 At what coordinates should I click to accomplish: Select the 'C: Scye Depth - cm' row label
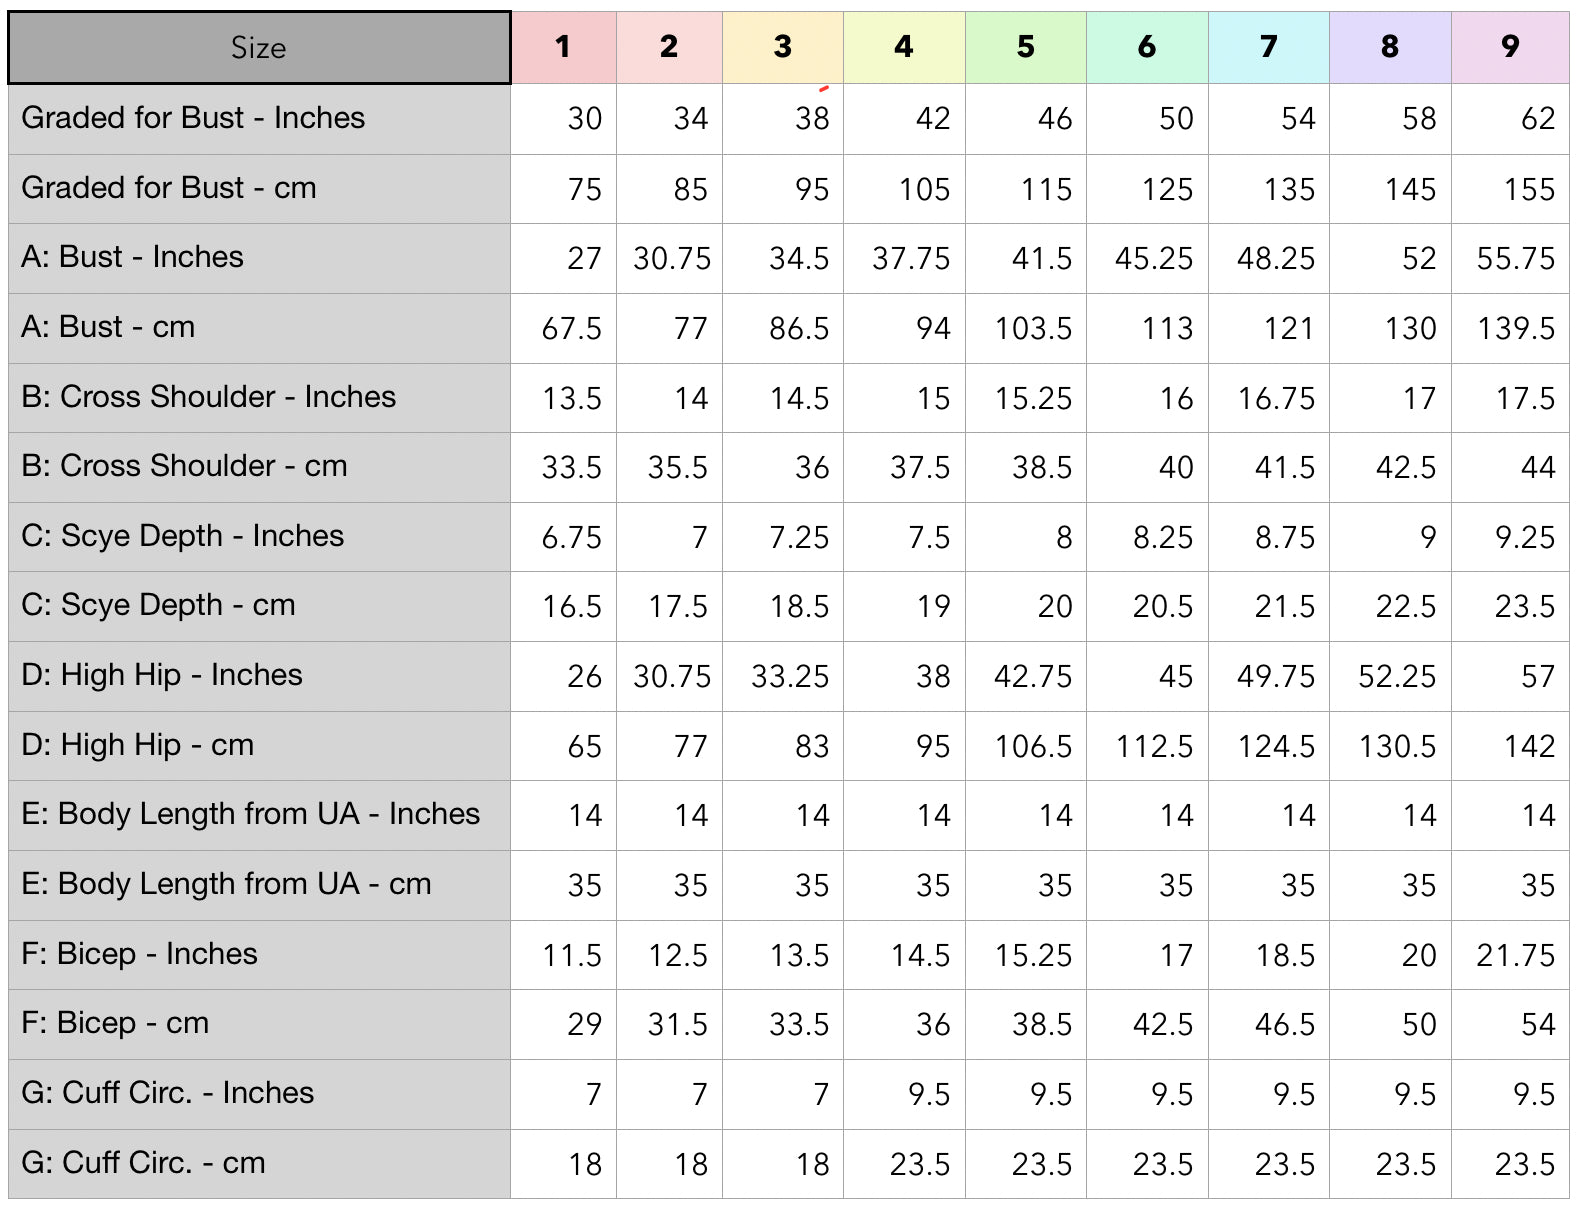pos(158,605)
